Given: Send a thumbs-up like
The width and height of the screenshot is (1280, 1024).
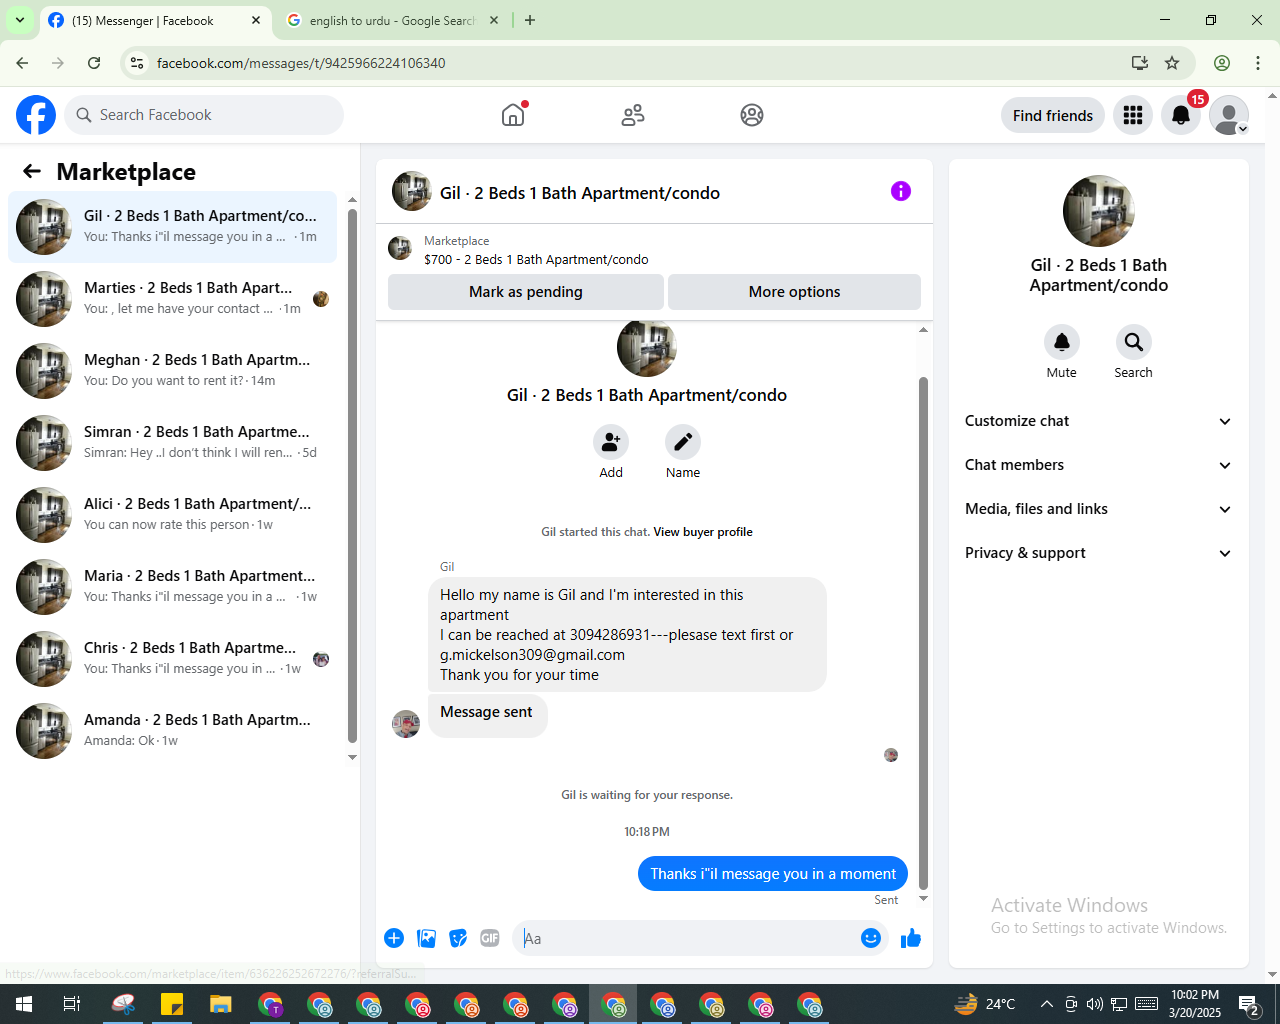Looking at the screenshot, I should (x=910, y=938).
